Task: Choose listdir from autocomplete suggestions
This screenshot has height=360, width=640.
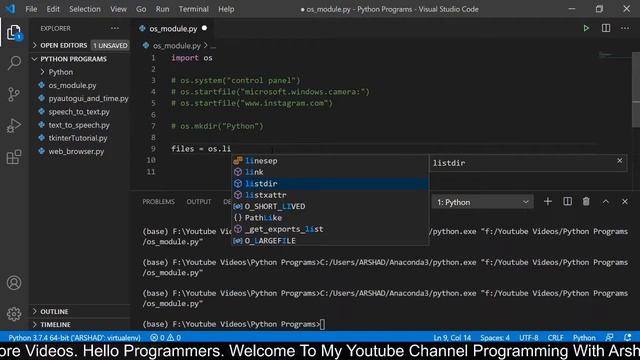Action: click(x=330, y=184)
